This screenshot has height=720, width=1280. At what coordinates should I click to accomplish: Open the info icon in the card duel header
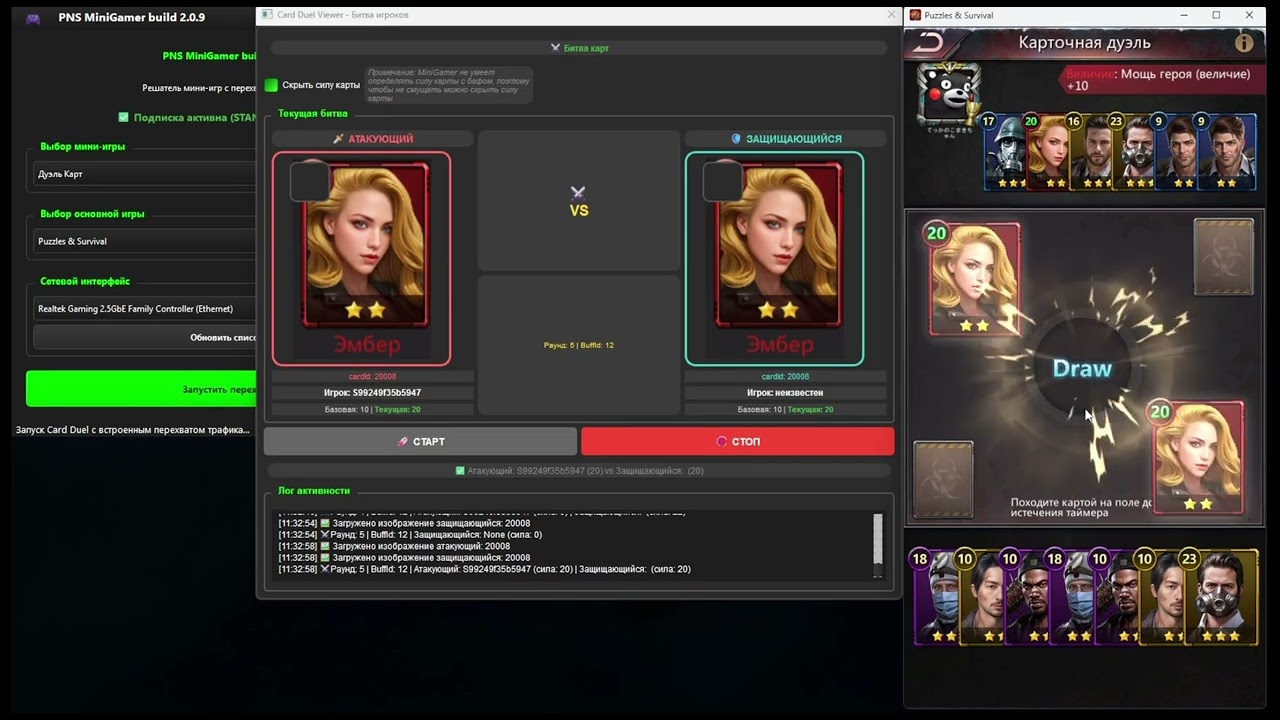[x=1244, y=42]
